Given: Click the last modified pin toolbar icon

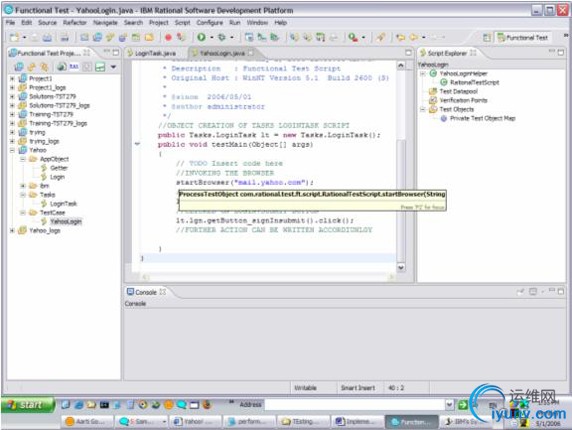Looking at the screenshot, I should (x=381, y=37).
